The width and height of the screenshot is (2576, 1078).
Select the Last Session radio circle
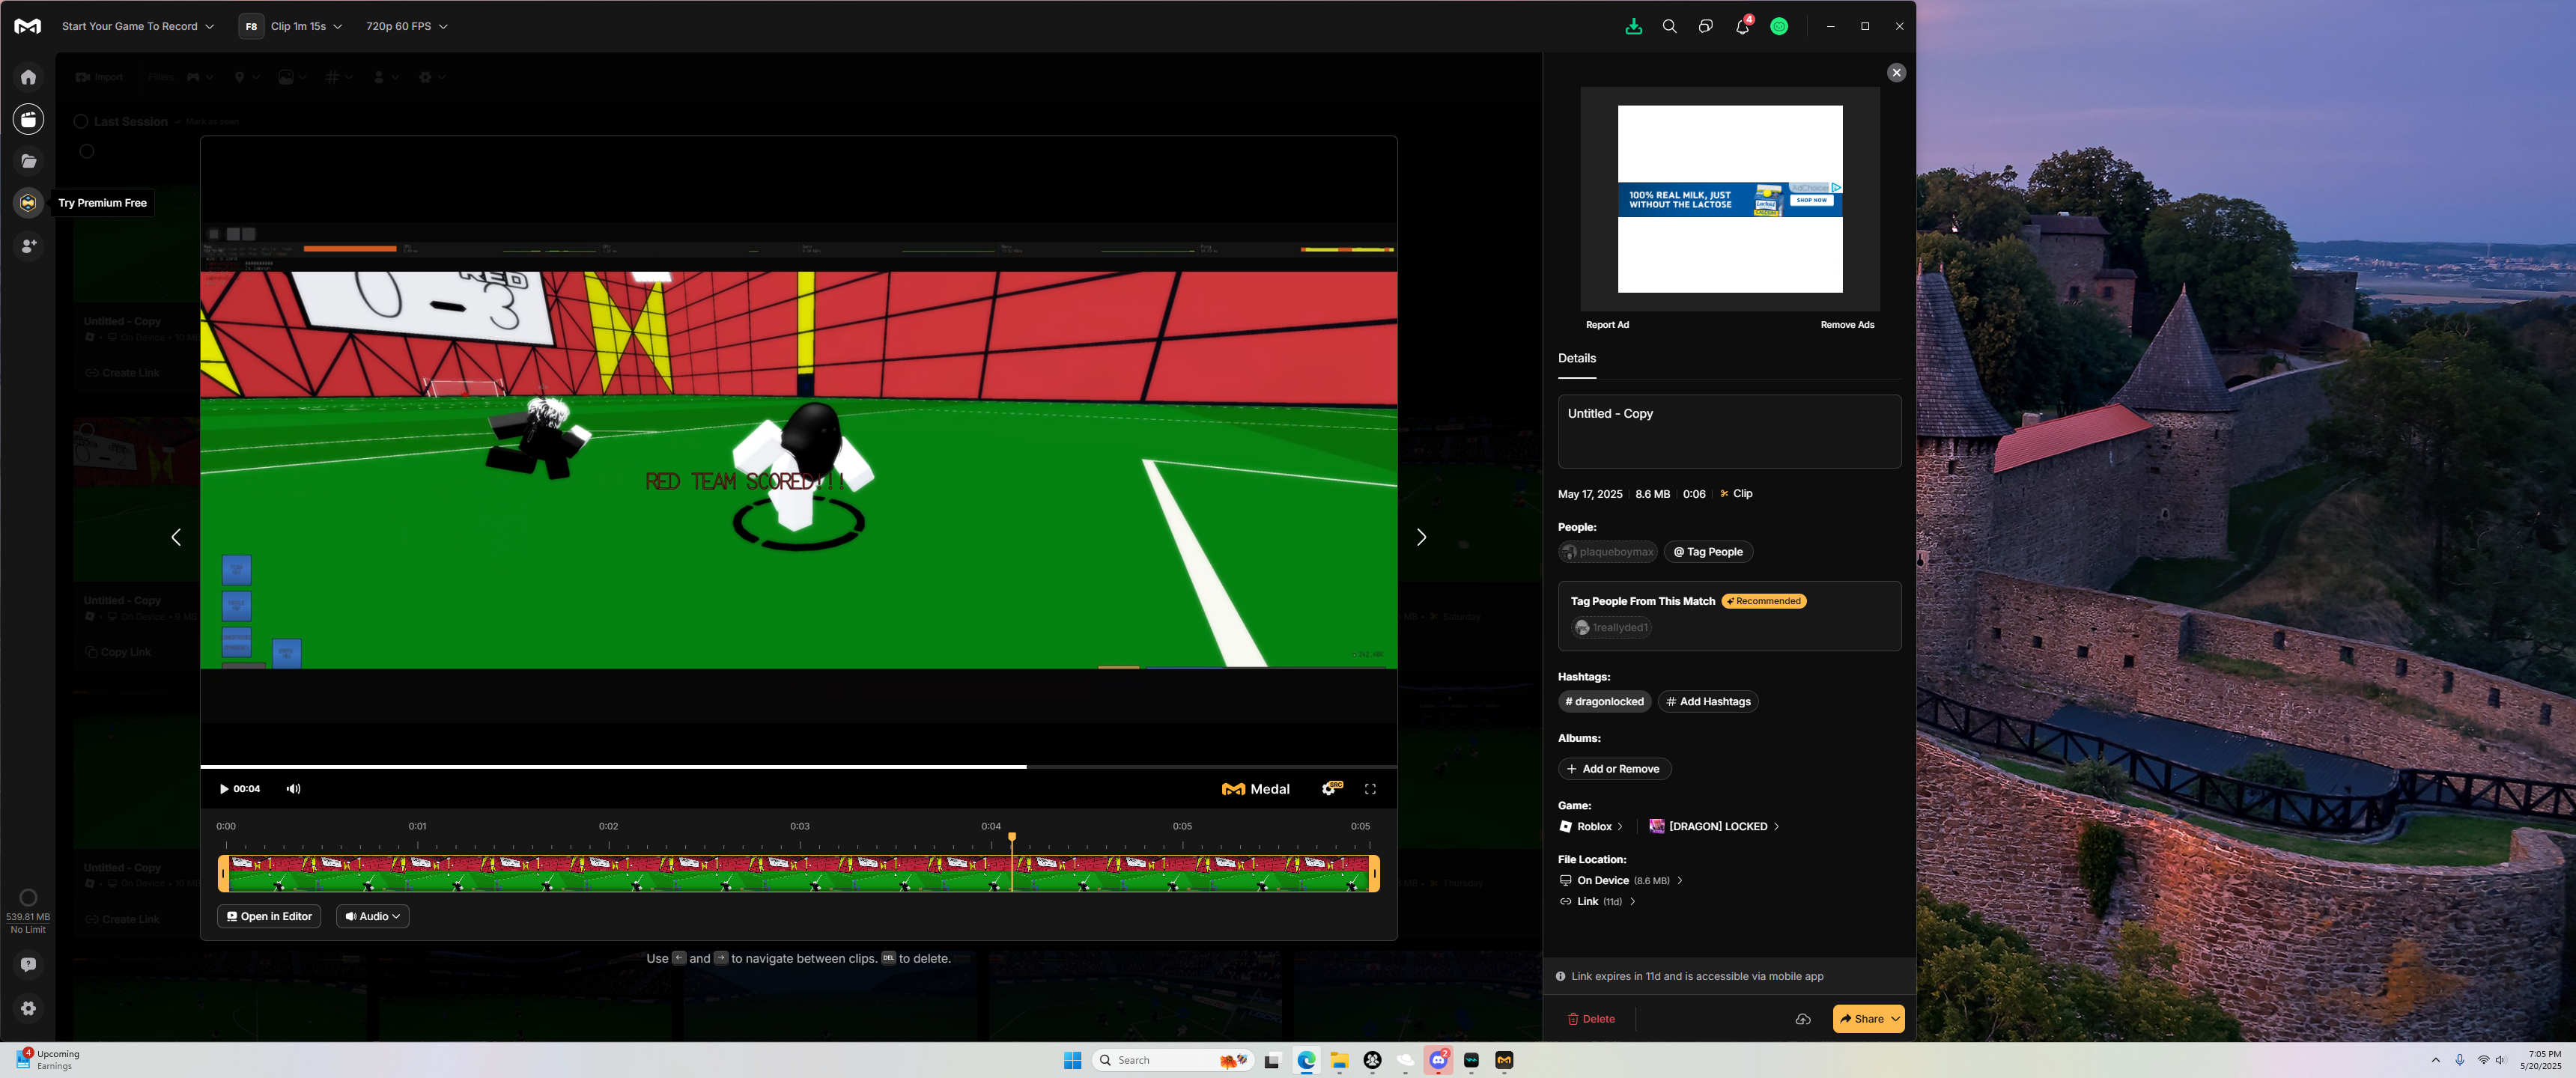pos(81,122)
